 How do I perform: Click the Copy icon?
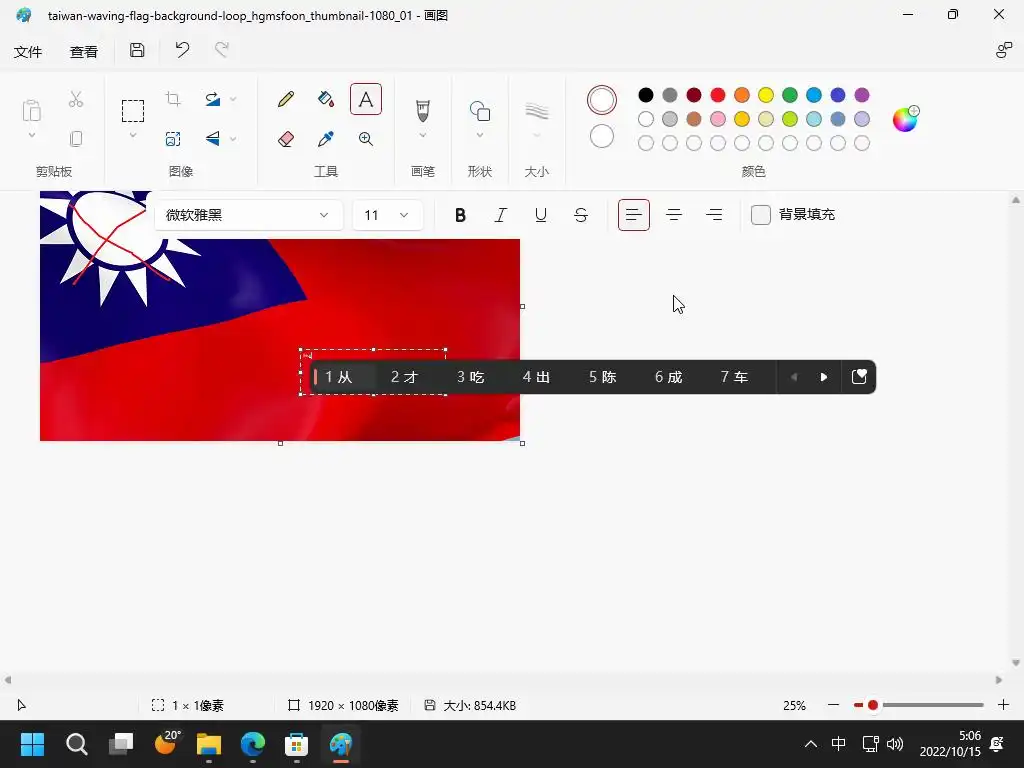click(76, 138)
